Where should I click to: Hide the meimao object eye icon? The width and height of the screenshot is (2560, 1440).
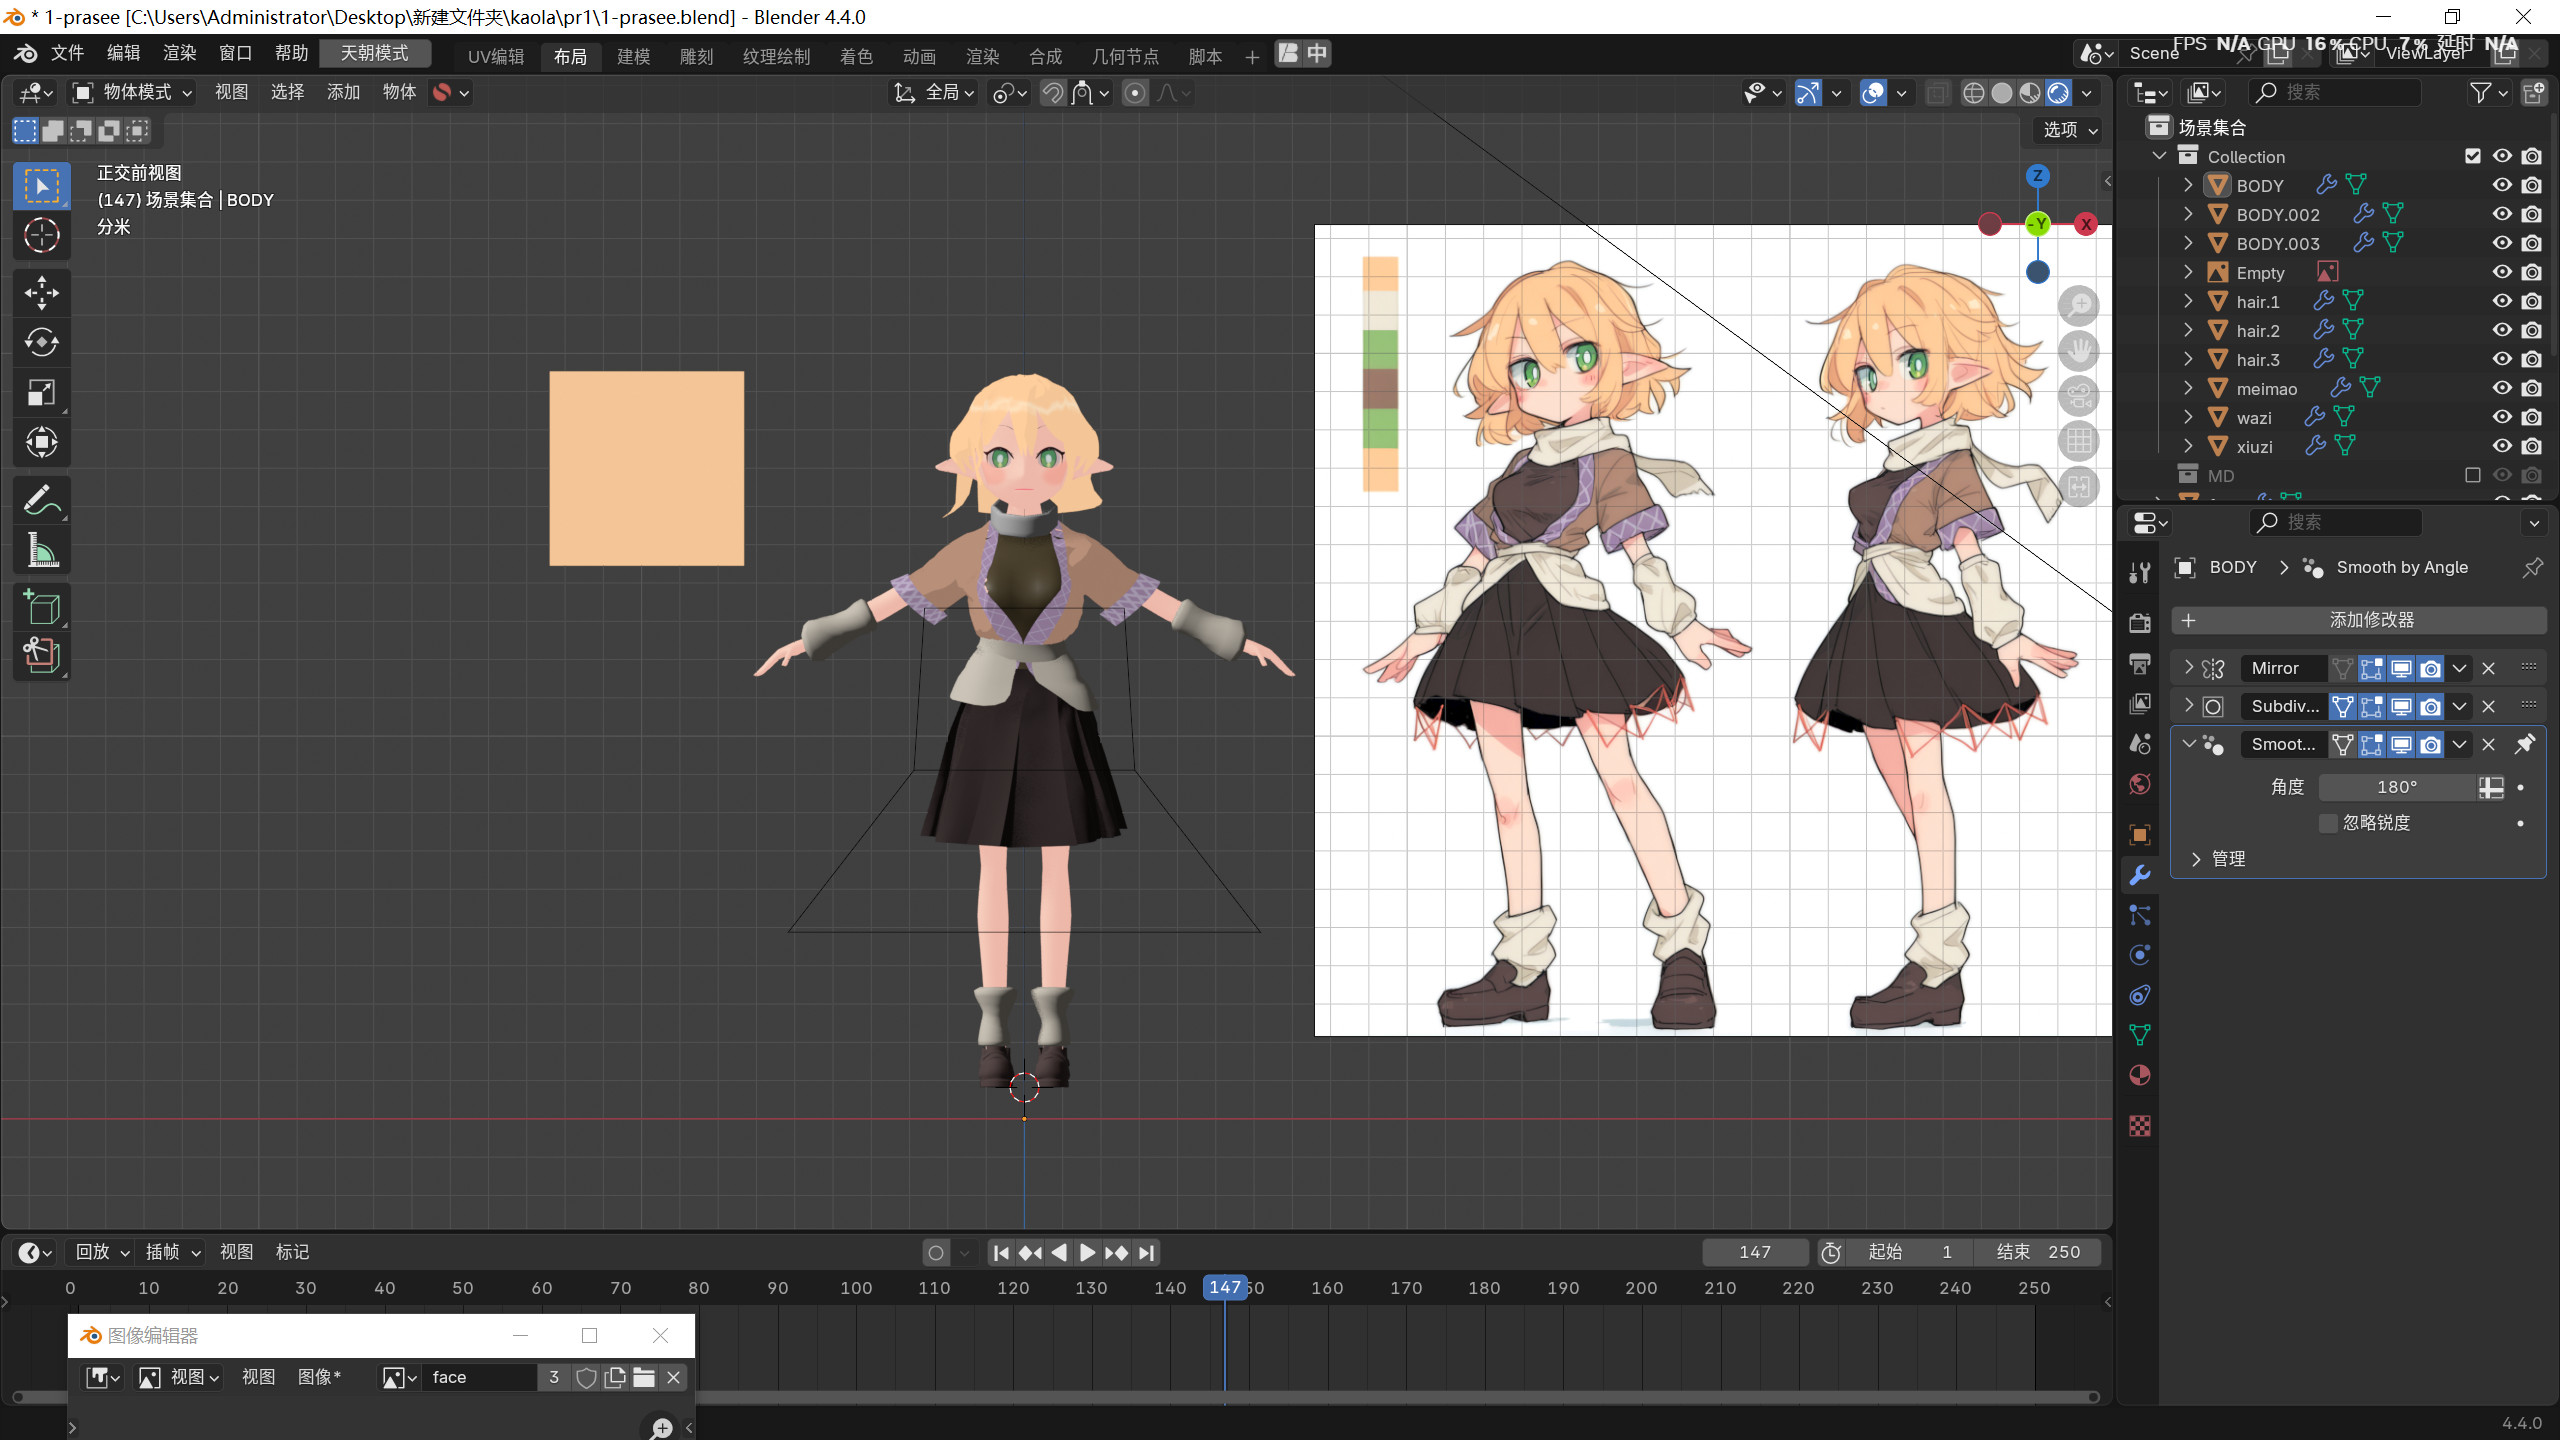(x=2502, y=388)
